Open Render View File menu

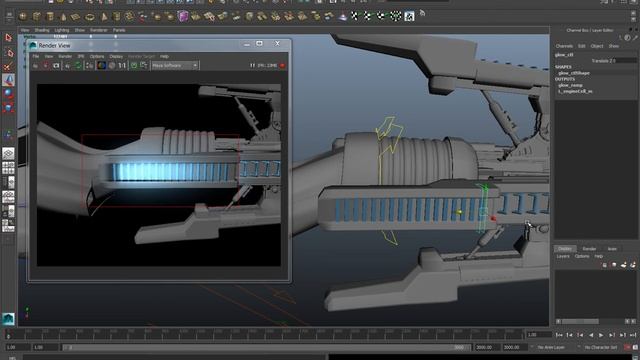[x=36, y=56]
